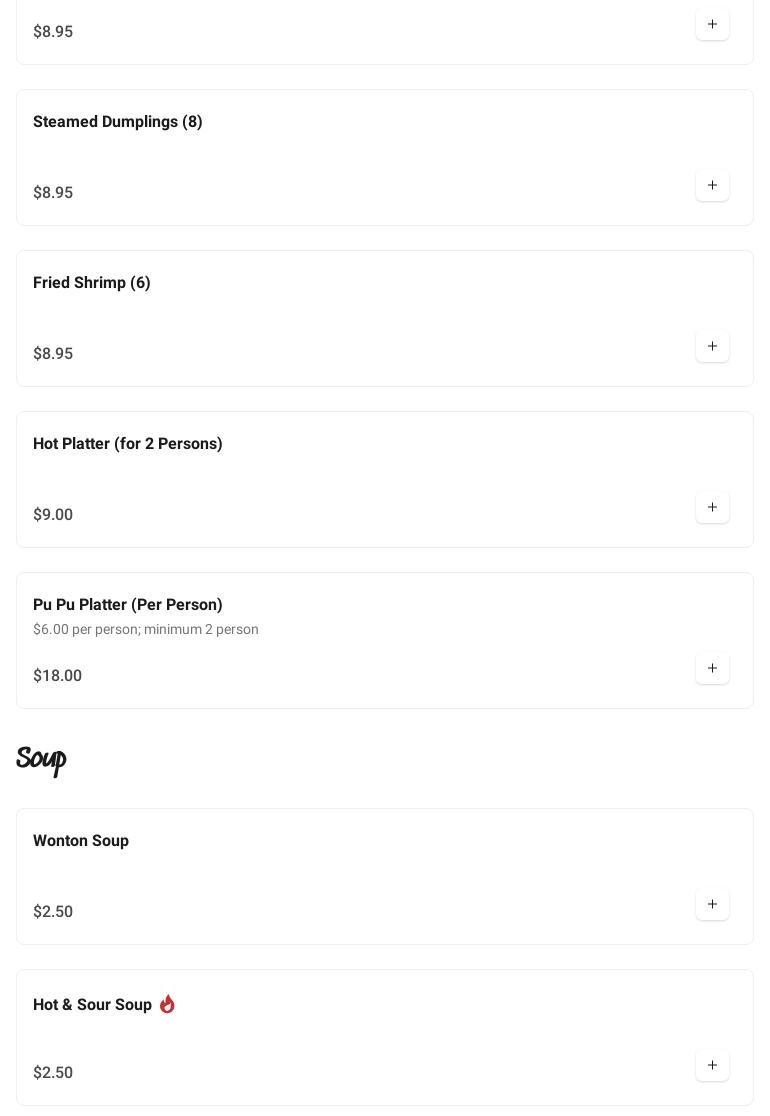Click the Soup section heading

(x=41, y=760)
